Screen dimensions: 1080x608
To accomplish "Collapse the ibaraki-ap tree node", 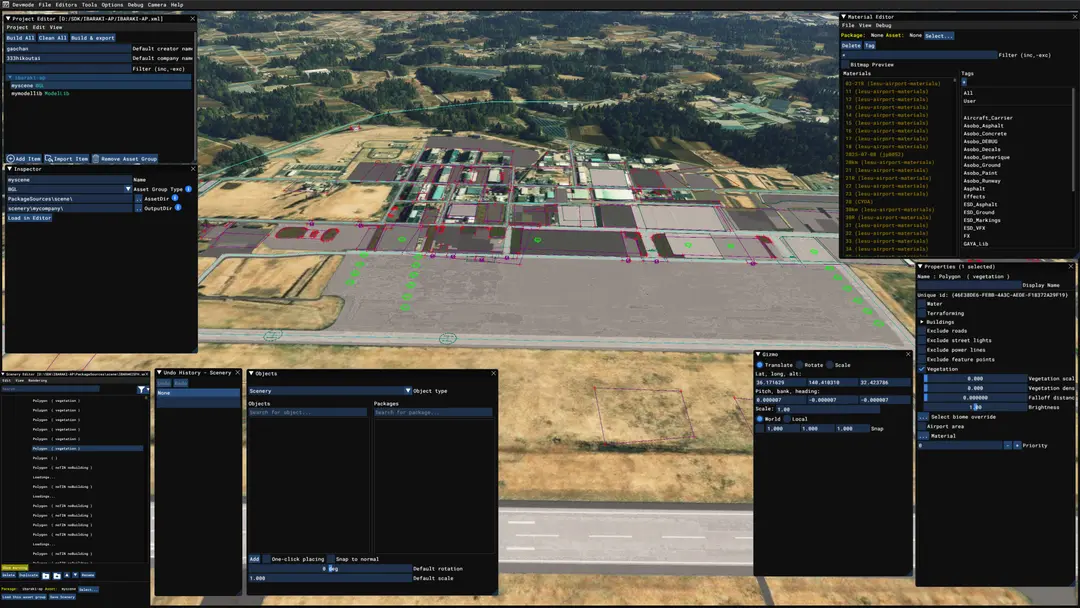I will coord(10,78).
